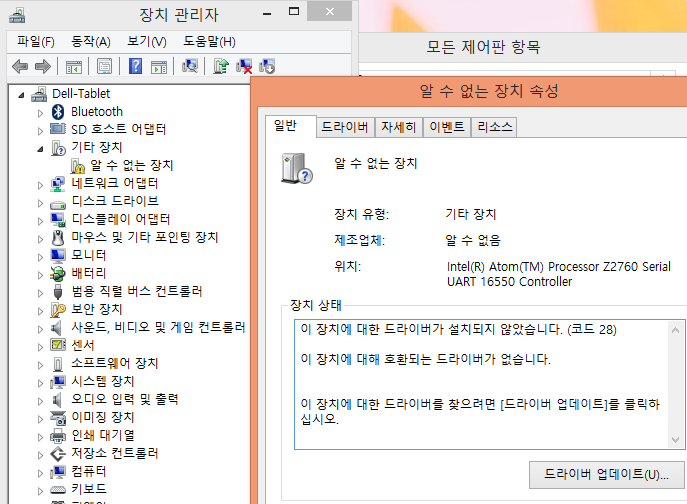Viewport: 687px width, 504px height.
Task: Select the 센서 tree item text
Action: (x=83, y=345)
